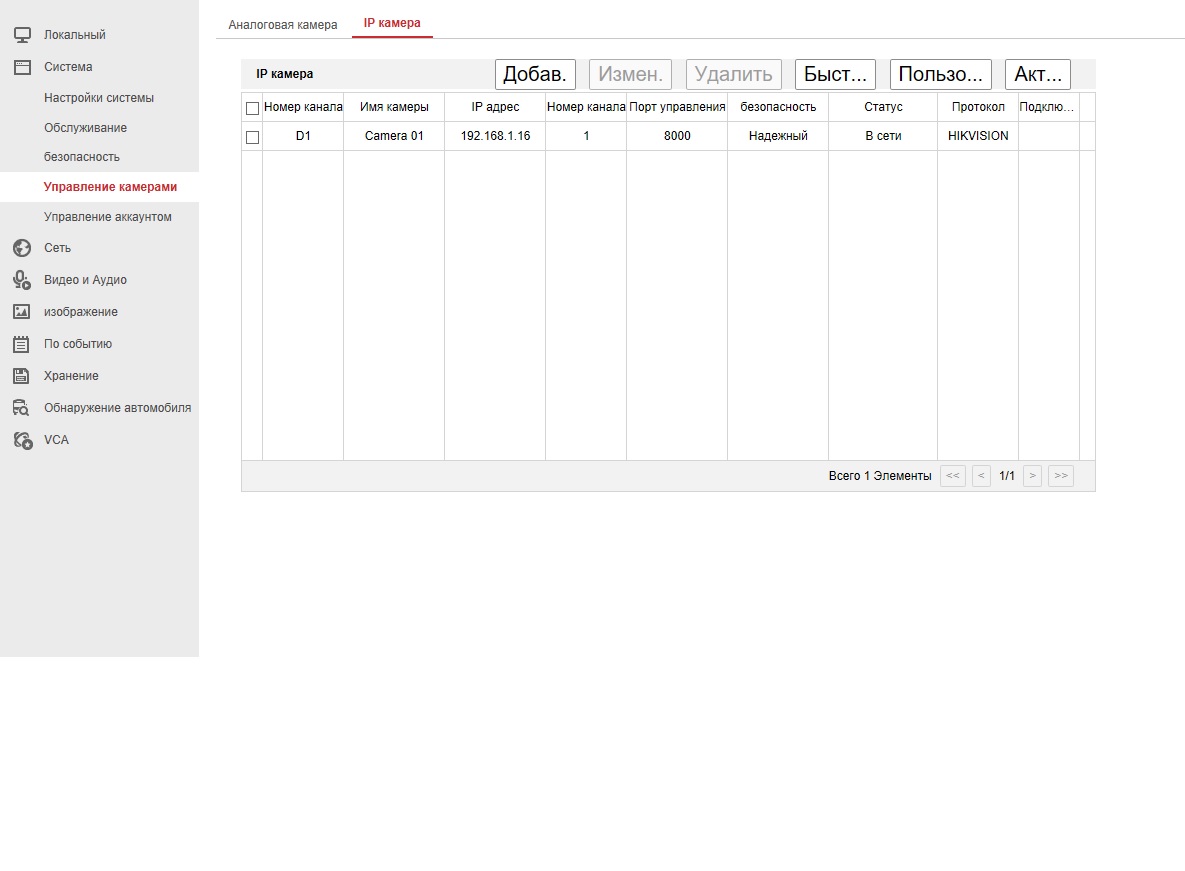Click the System window icon in sidebar
The height and width of the screenshot is (871, 1185).
(22, 67)
